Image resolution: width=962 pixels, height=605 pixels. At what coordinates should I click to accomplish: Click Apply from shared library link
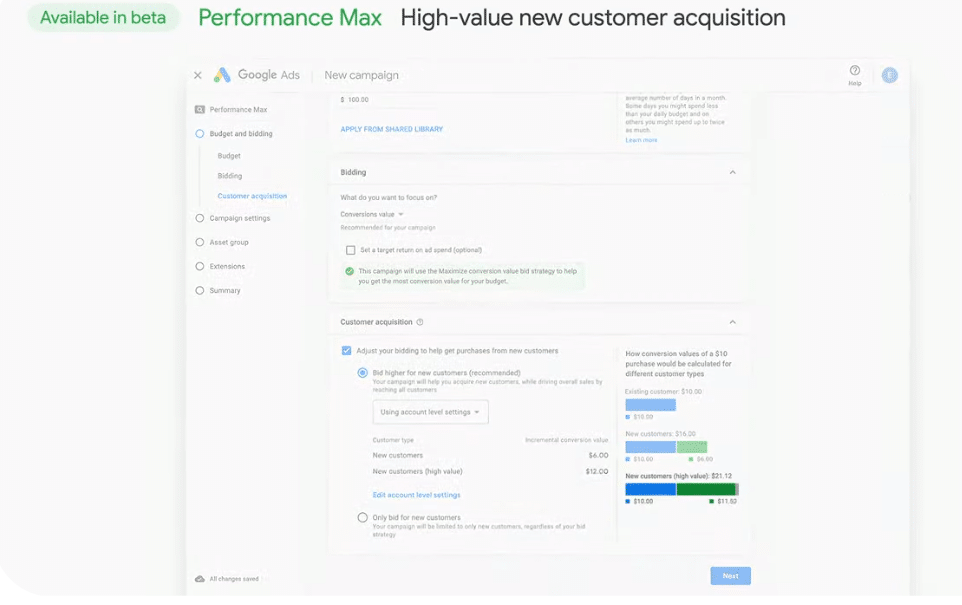(x=391, y=129)
